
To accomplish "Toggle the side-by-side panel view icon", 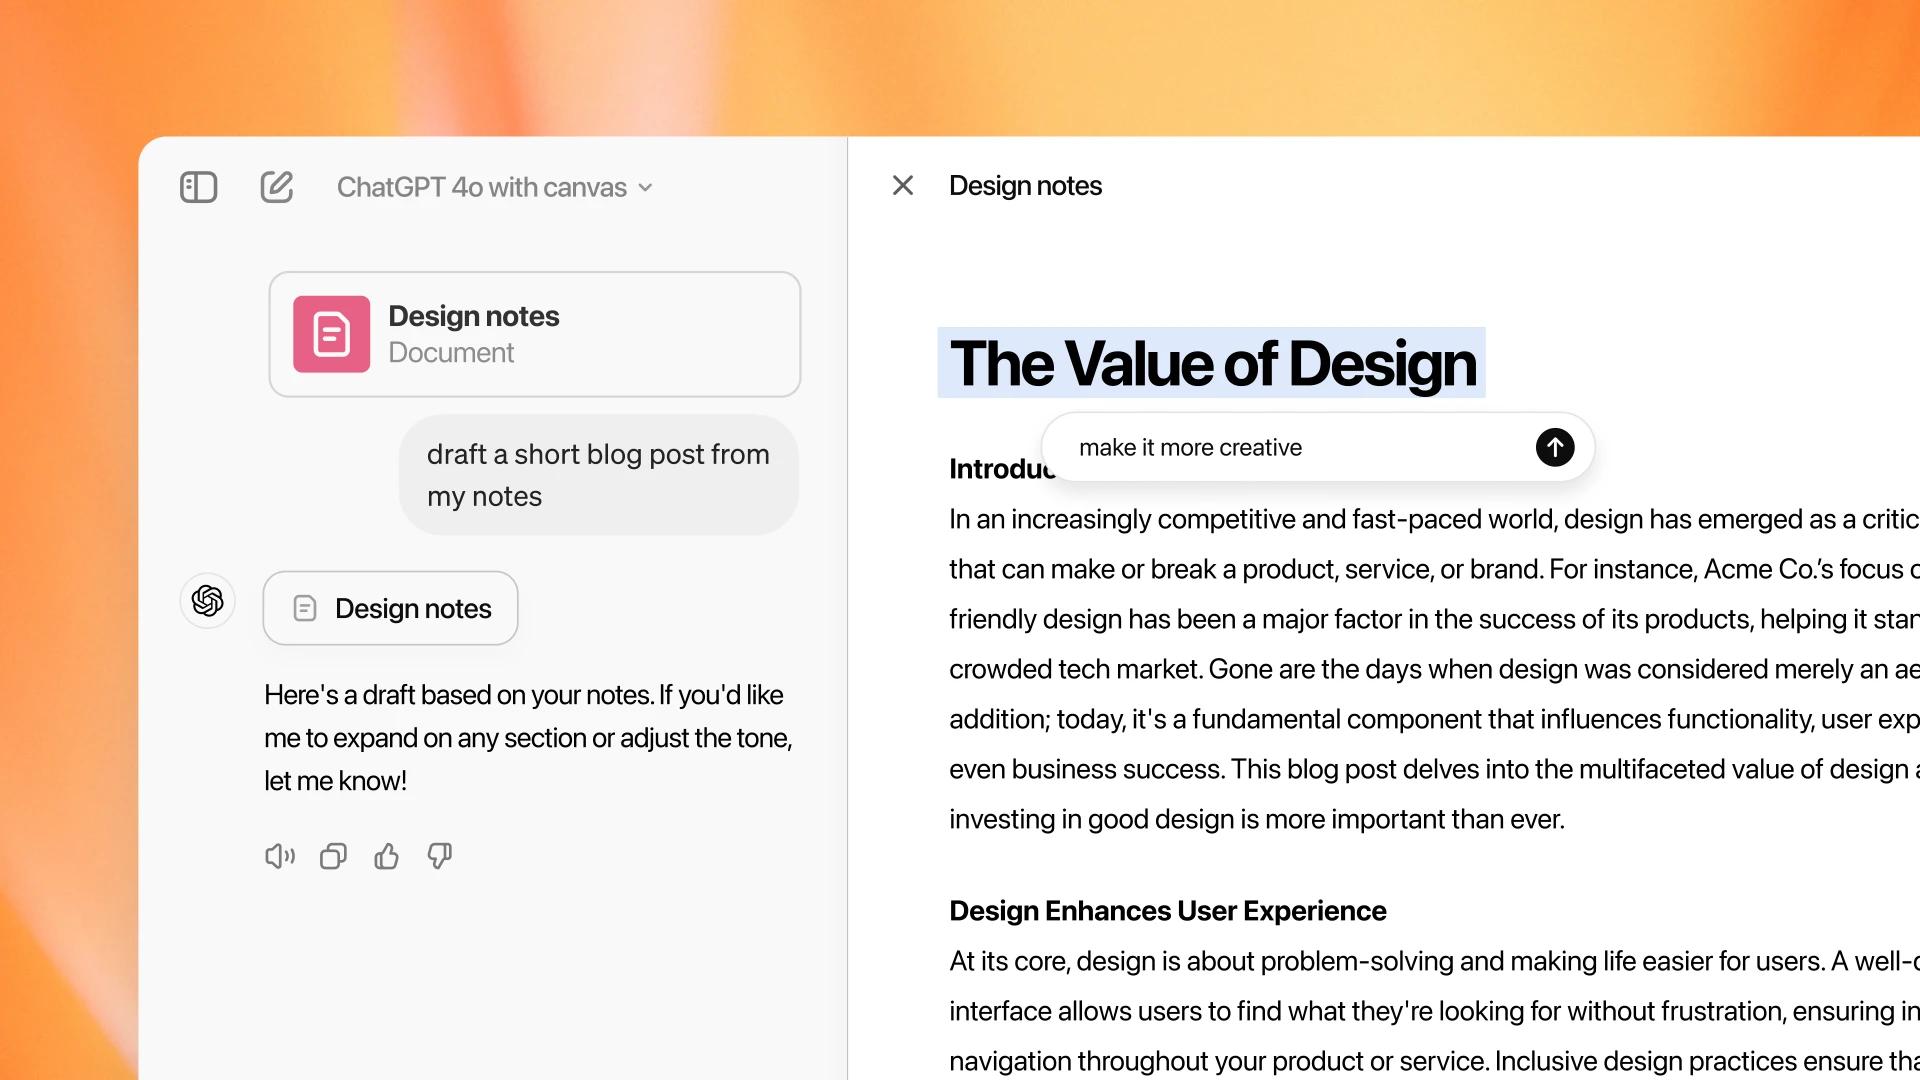I will [x=200, y=186].
